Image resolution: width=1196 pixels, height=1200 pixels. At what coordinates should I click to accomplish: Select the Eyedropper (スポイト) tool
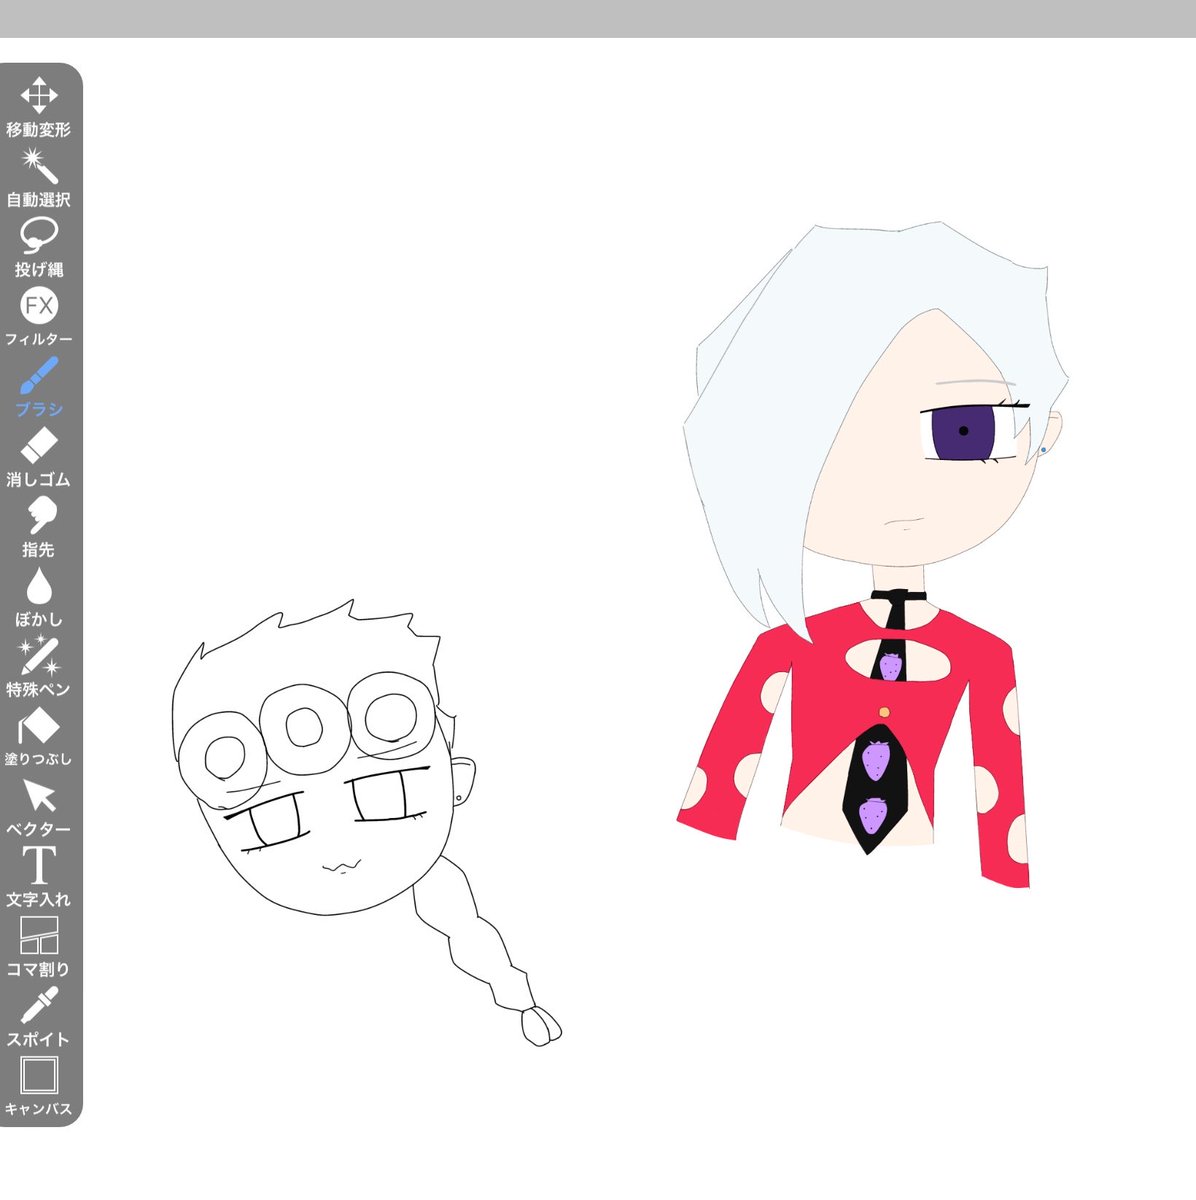(39, 1017)
